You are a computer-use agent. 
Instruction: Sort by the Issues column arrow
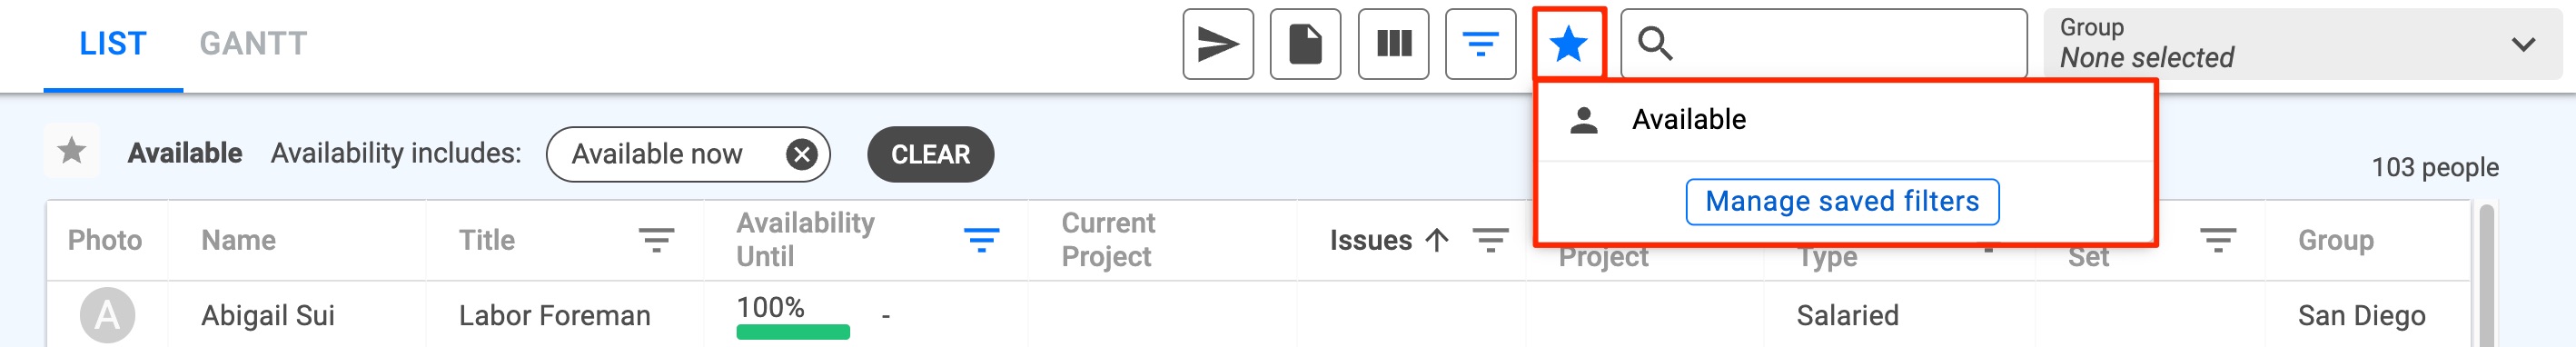click(1436, 240)
